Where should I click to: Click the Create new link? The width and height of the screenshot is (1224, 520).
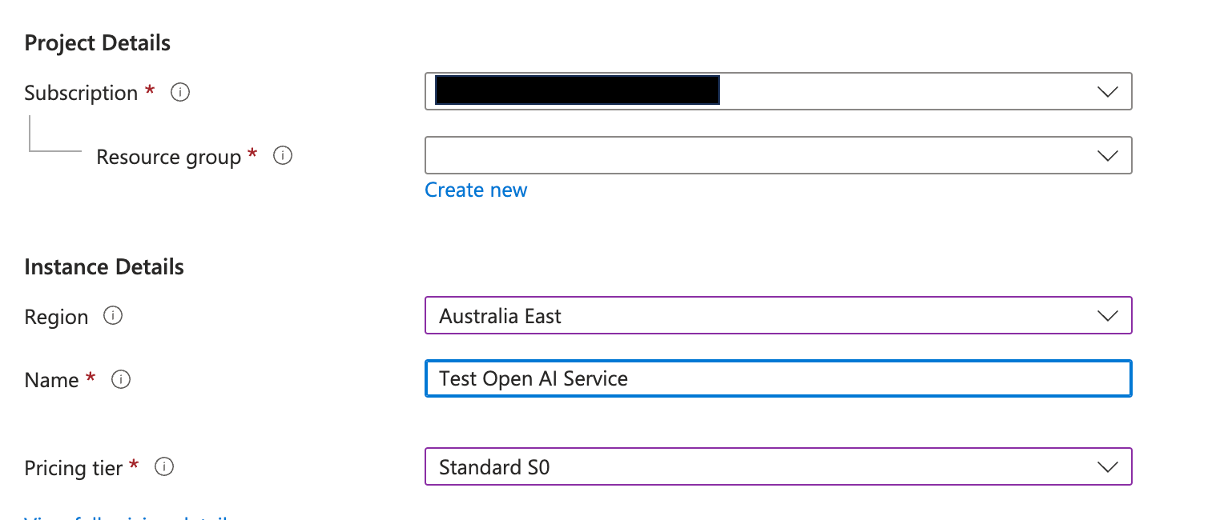[x=476, y=190]
